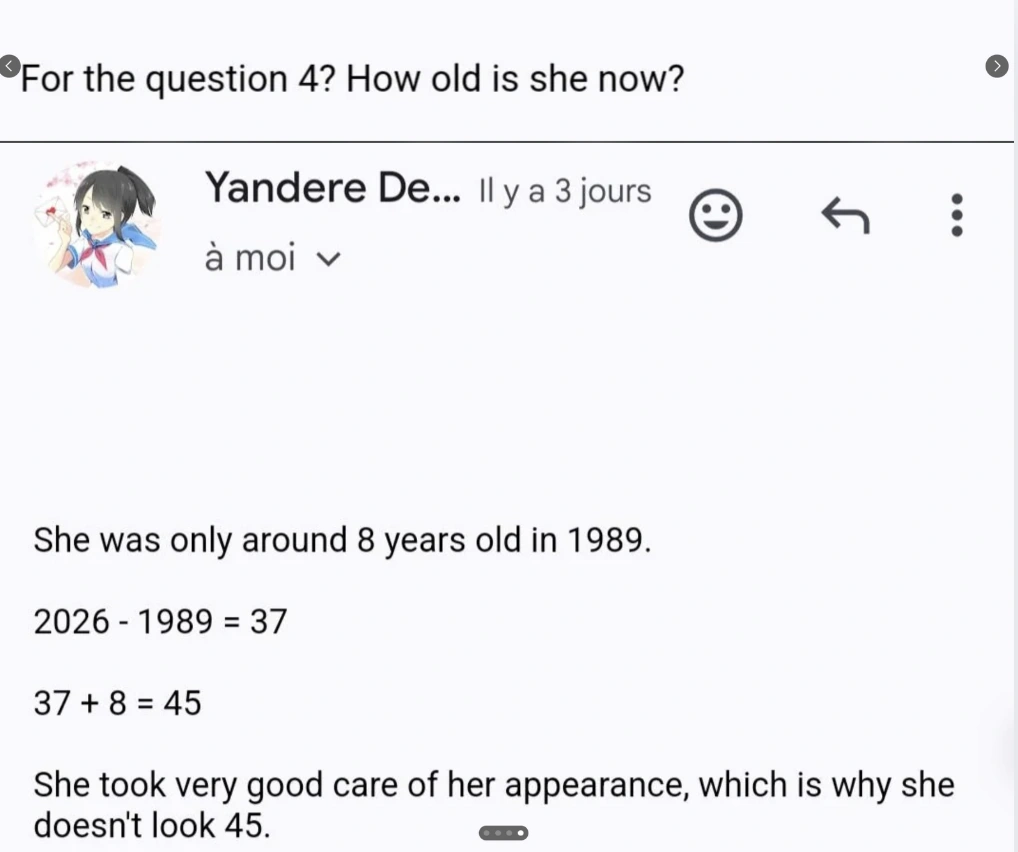
Task: Click the calculation 37 + 8 = 45
Action: point(118,703)
